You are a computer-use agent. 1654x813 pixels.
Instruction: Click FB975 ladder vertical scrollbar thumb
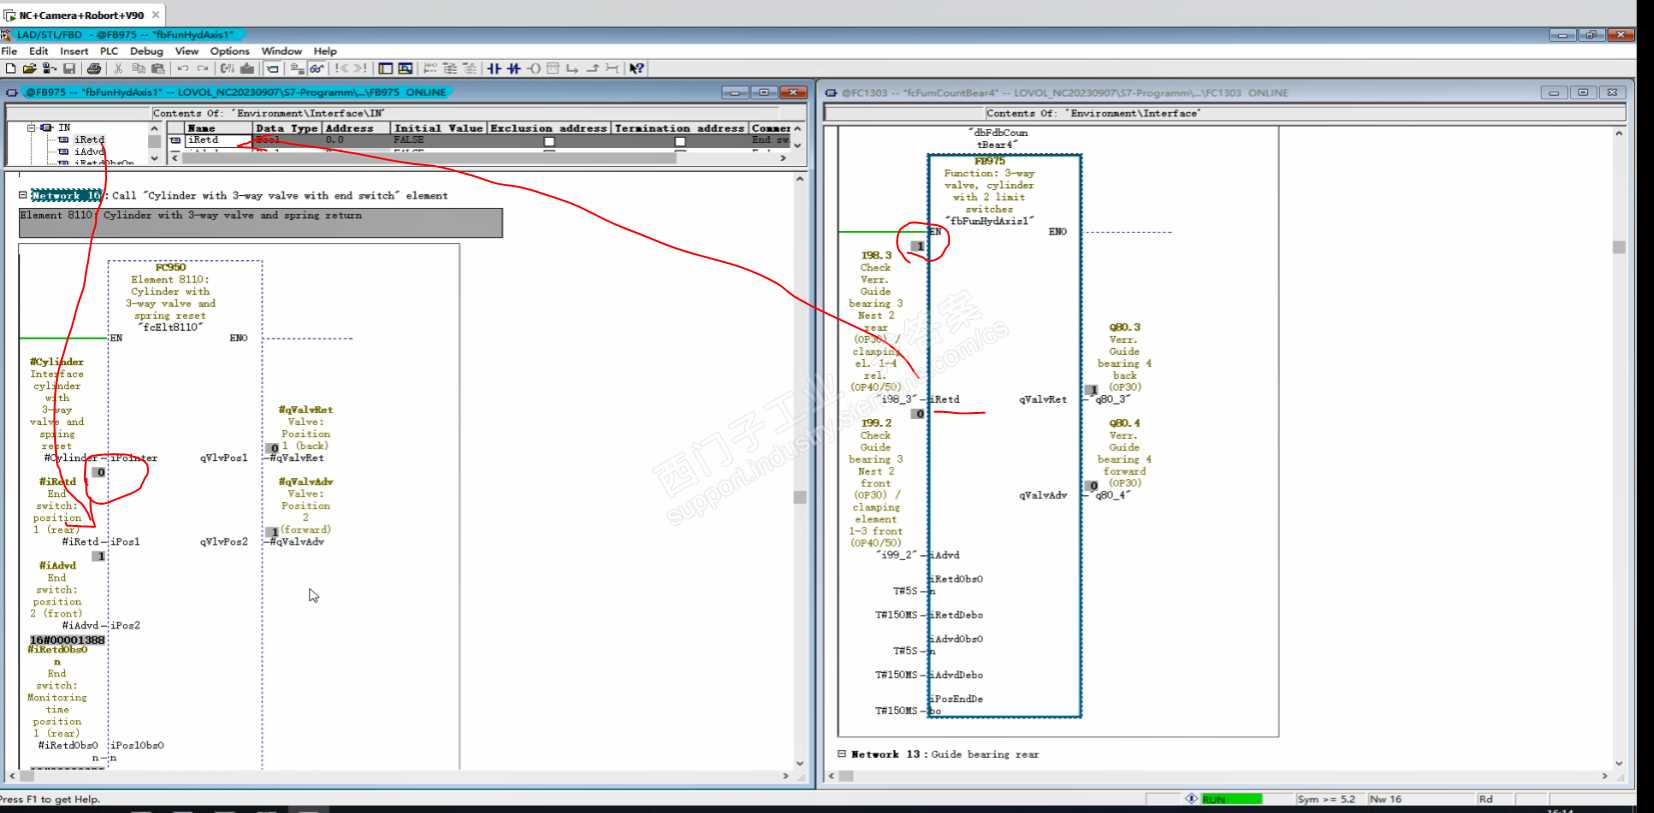point(800,497)
